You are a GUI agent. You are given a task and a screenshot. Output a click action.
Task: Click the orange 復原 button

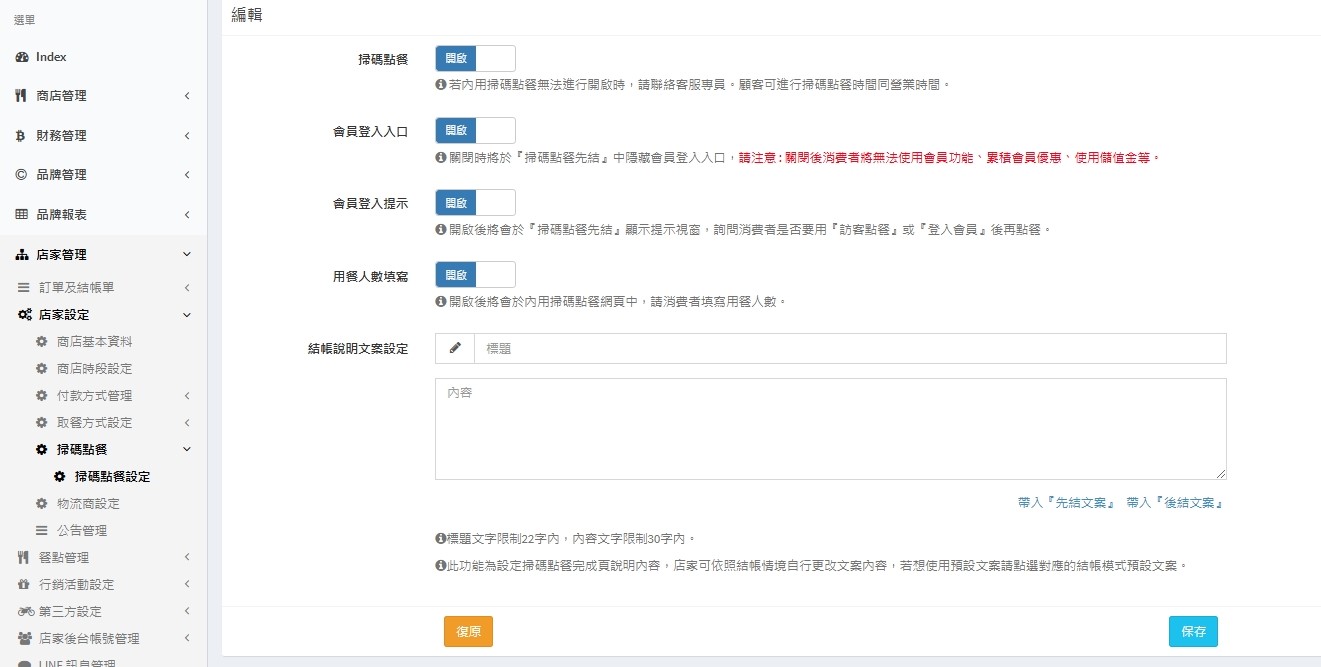pyautogui.click(x=468, y=632)
